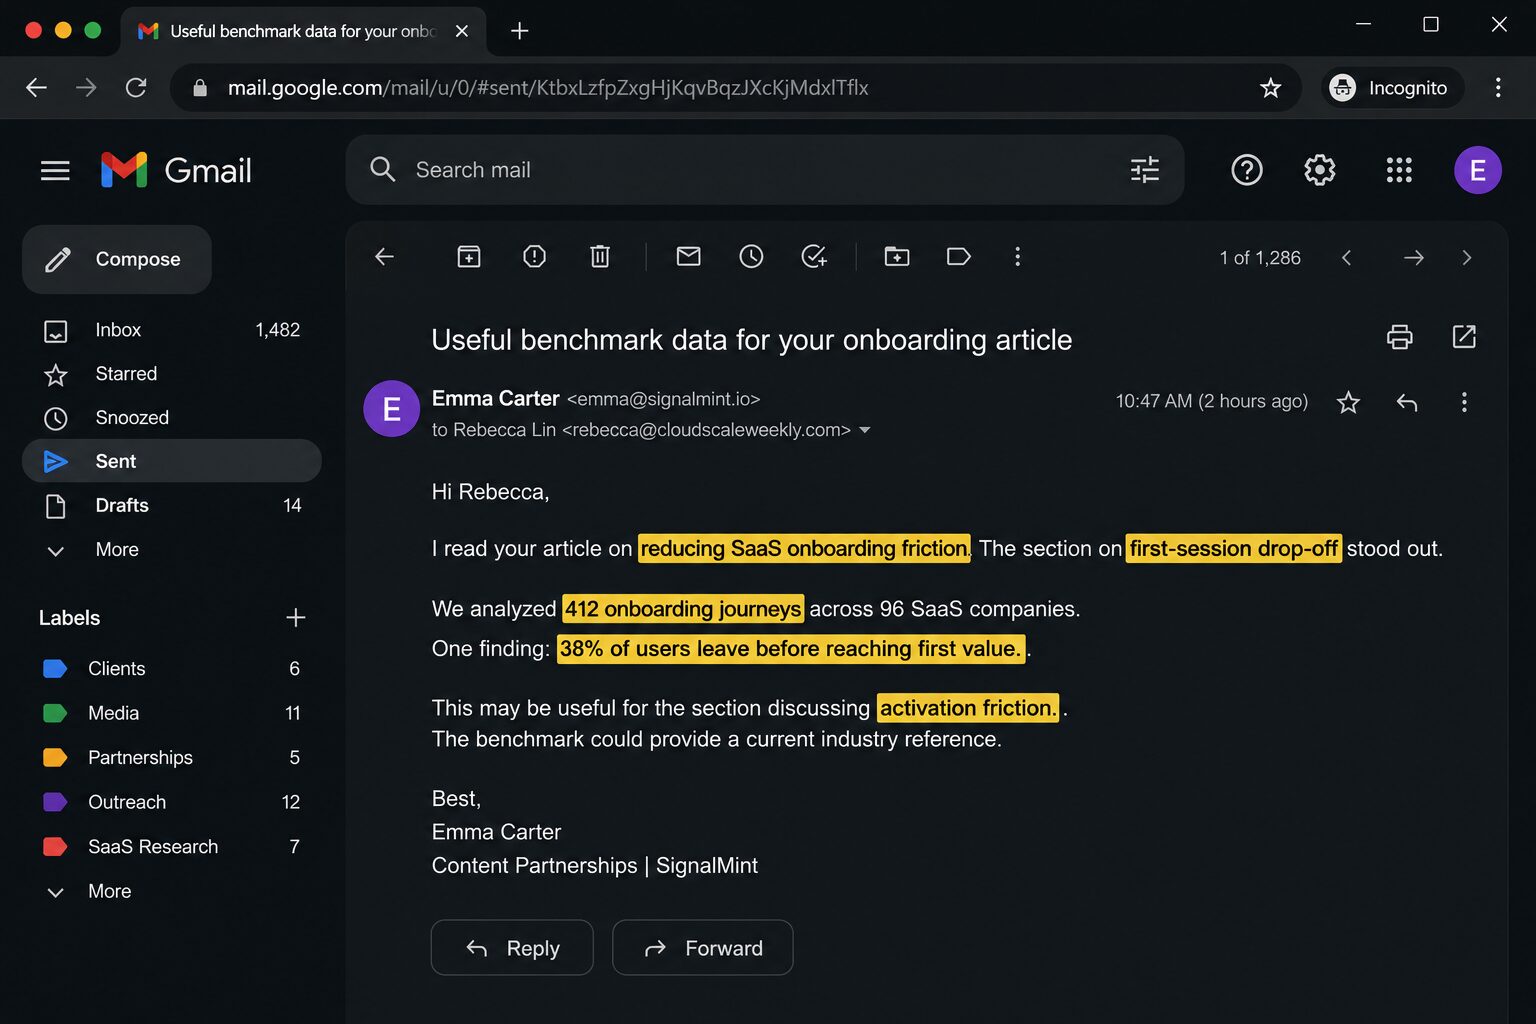This screenshot has width=1536, height=1024.
Task: Click the Incognito profile button
Action: (1391, 88)
